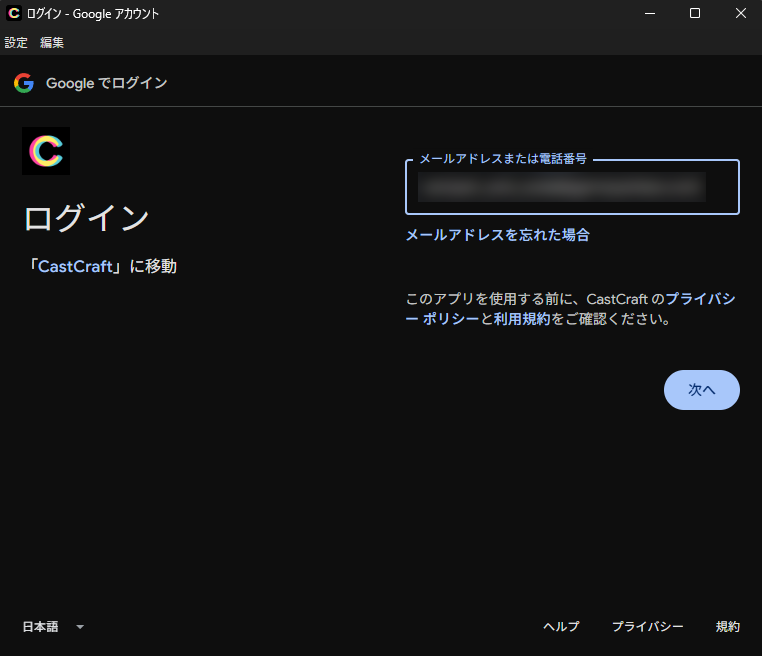762x656 pixels.
Task: Open the 利用規約 link
Action: [522, 319]
